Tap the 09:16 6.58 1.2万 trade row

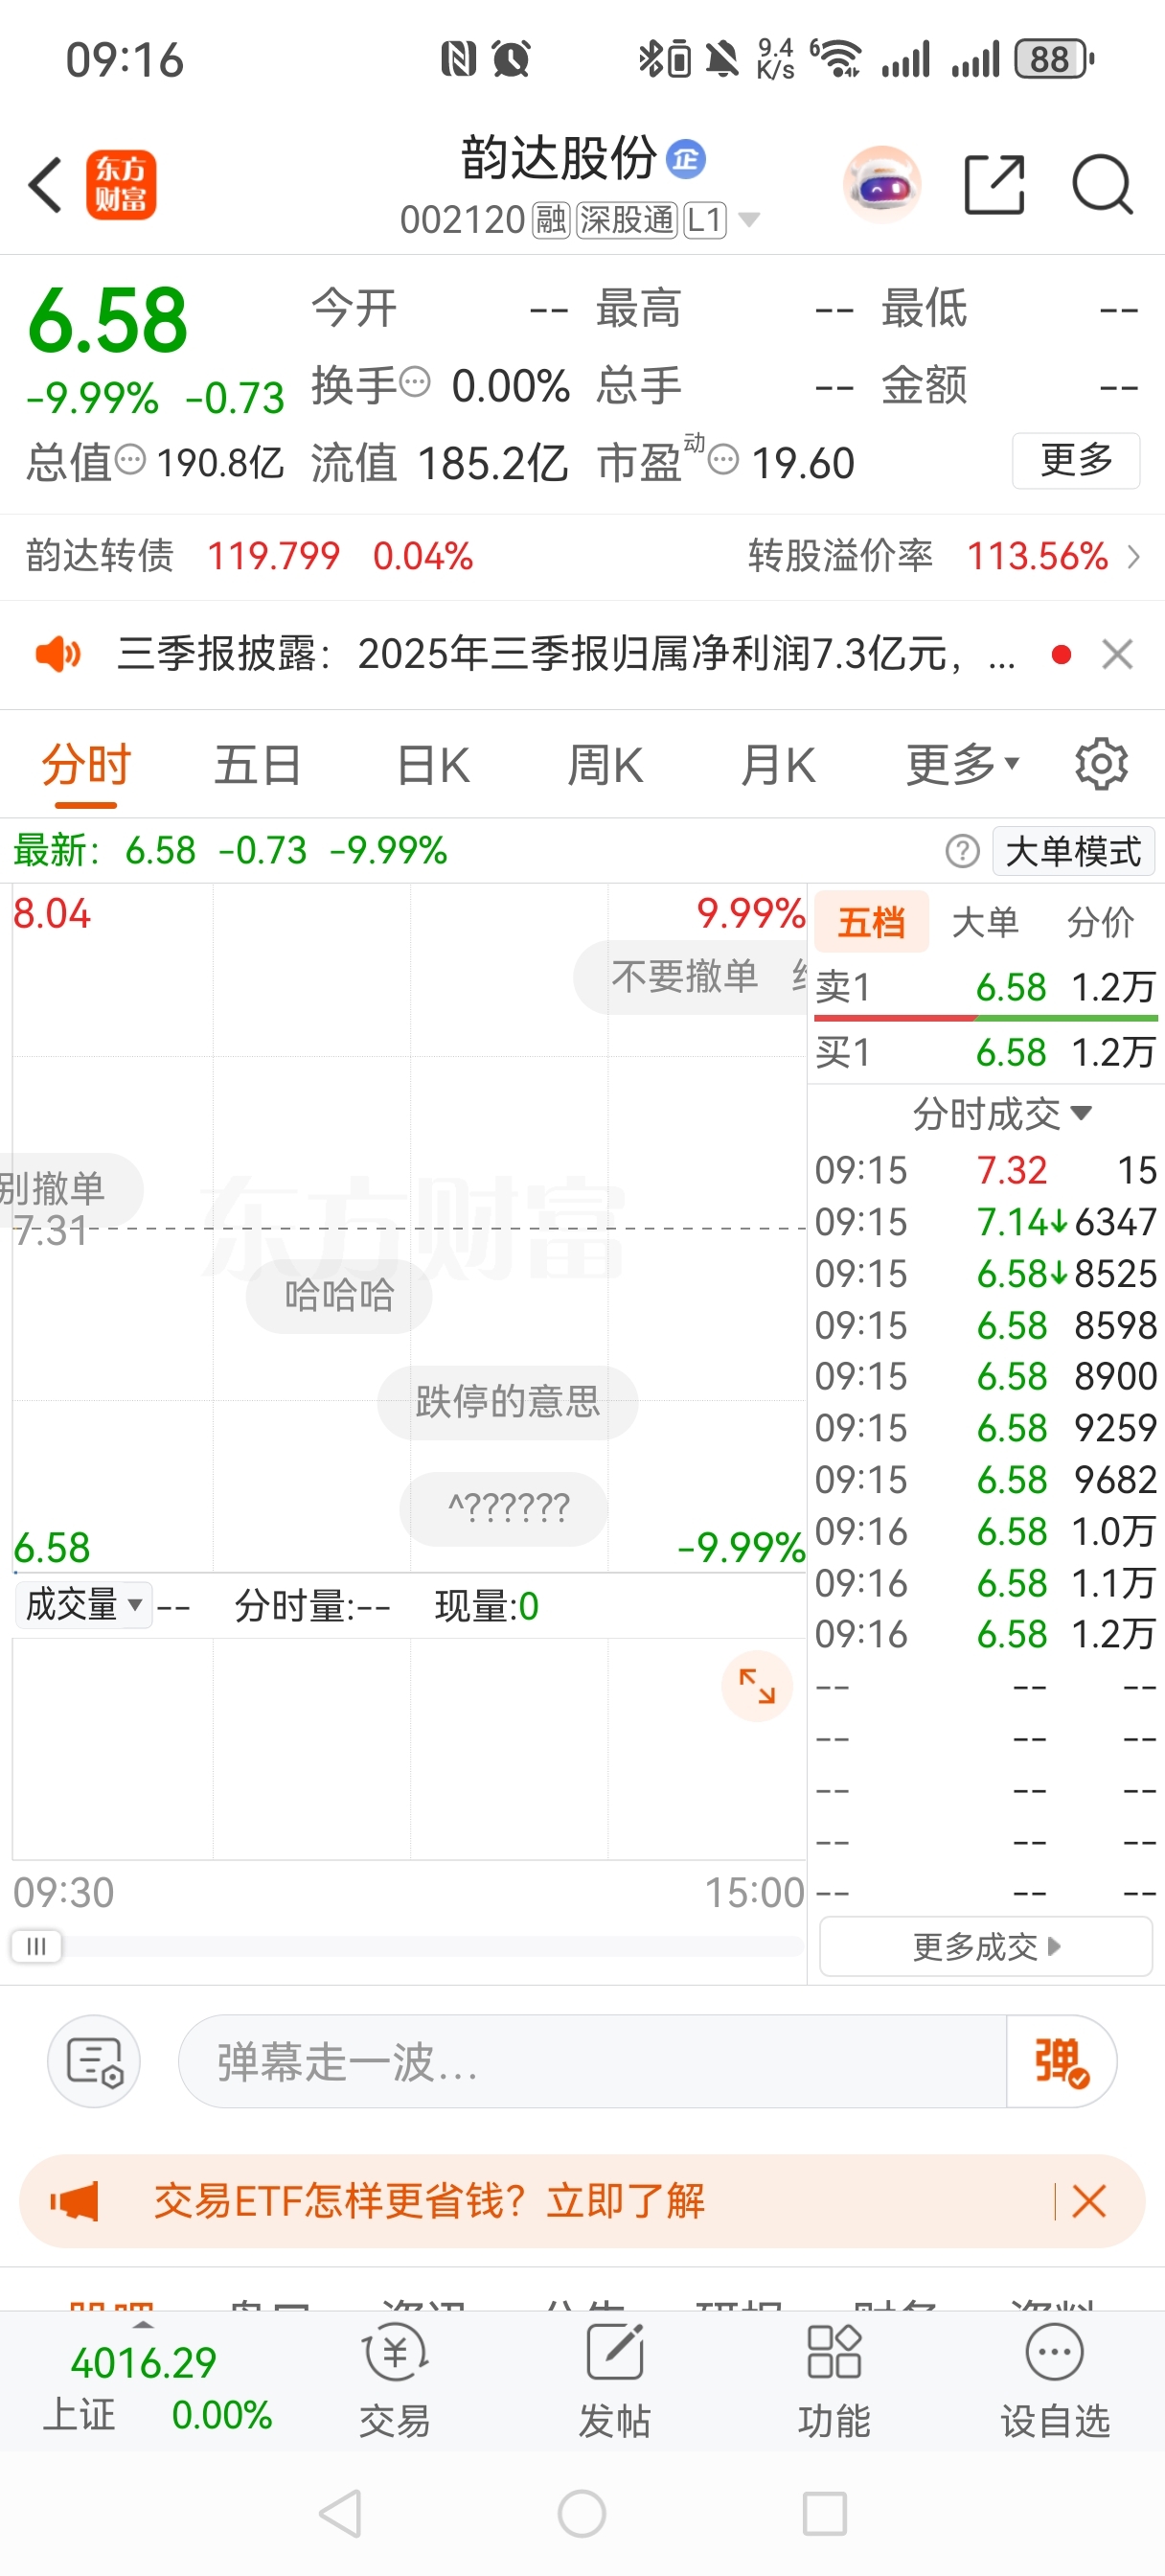985,1634
